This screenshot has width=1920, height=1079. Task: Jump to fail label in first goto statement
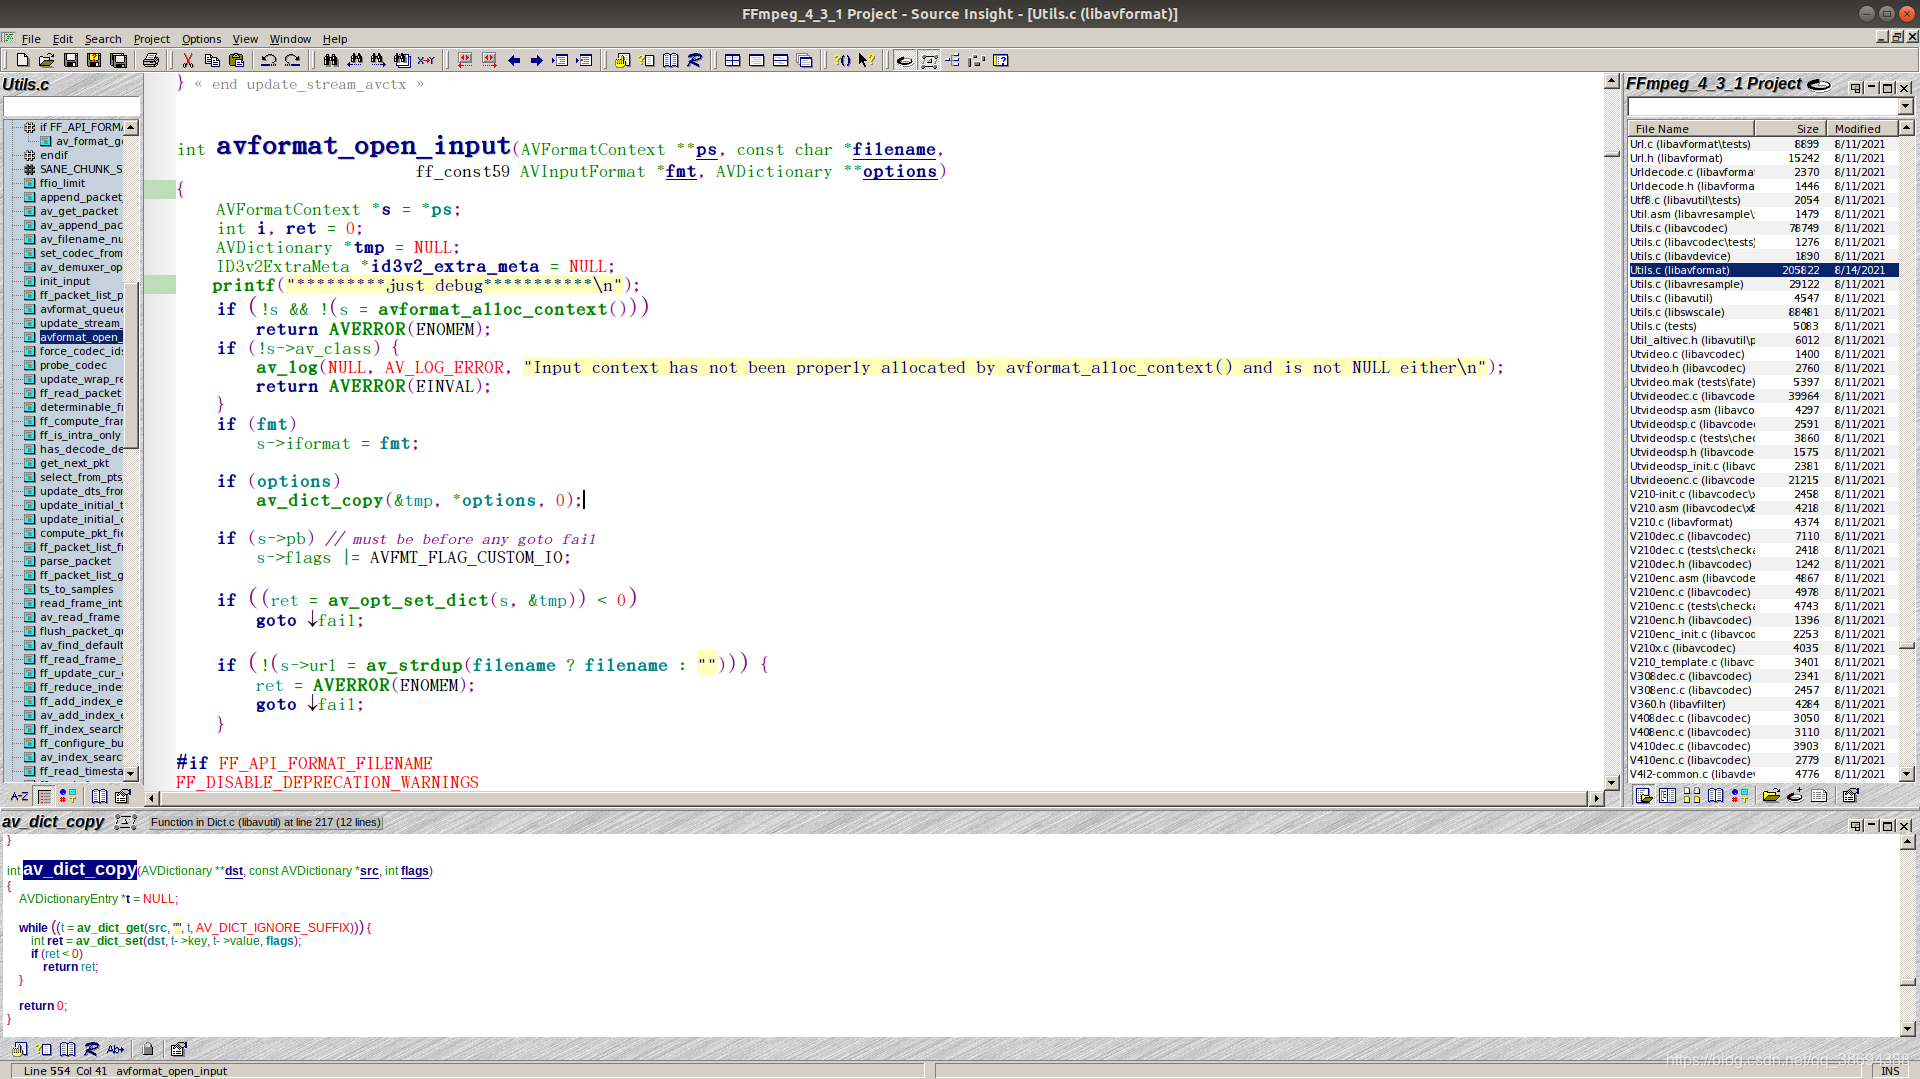pos(337,621)
